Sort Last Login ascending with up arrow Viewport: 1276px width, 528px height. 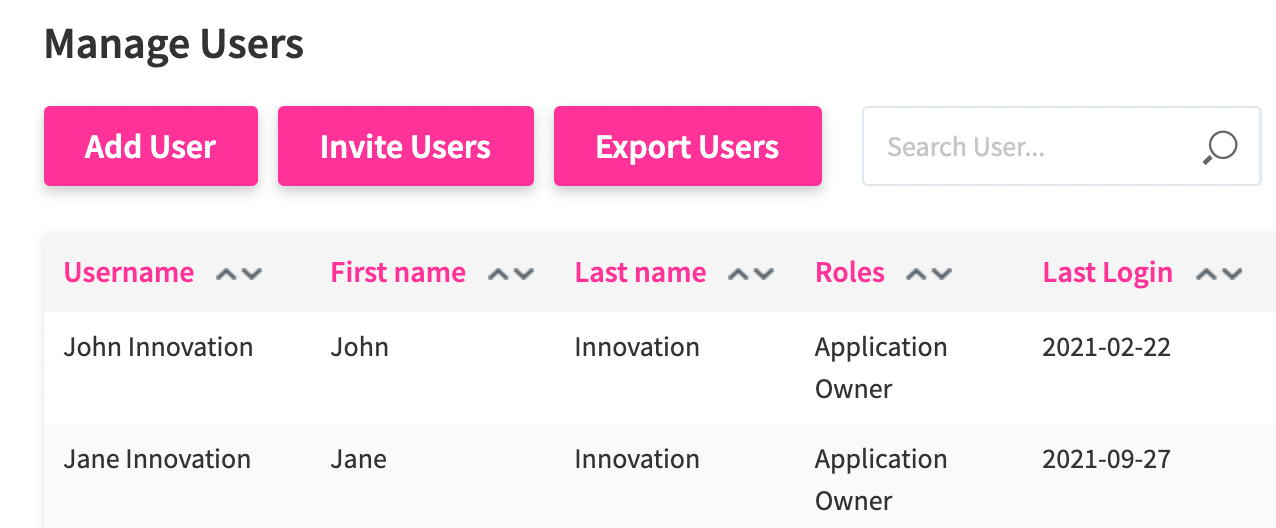coord(1207,274)
